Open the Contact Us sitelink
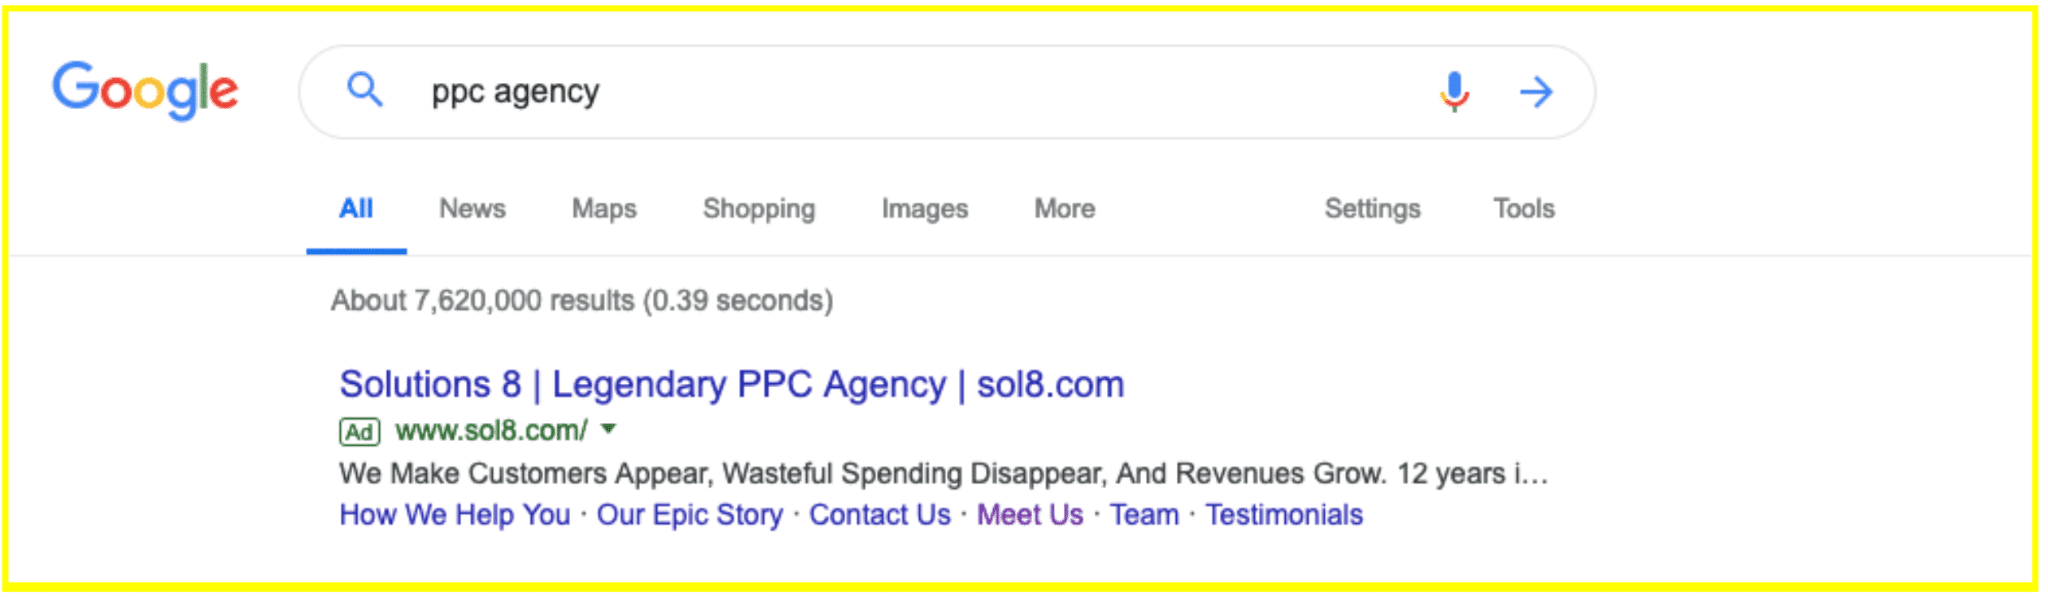 pos(880,514)
